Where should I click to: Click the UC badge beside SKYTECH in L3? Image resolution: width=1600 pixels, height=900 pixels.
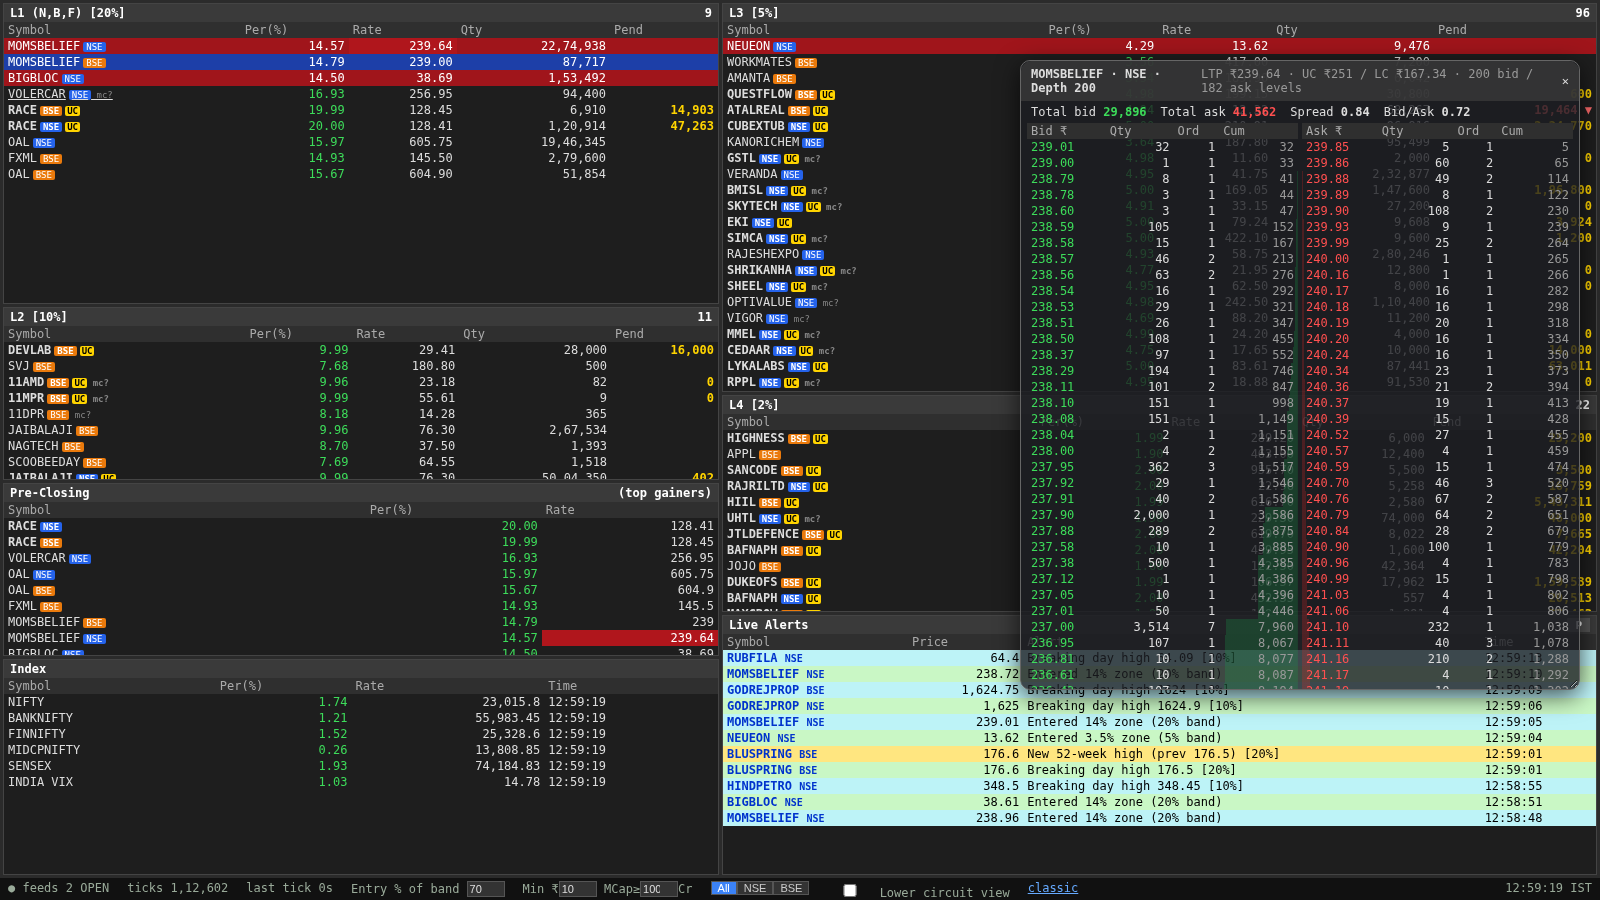coord(813,207)
